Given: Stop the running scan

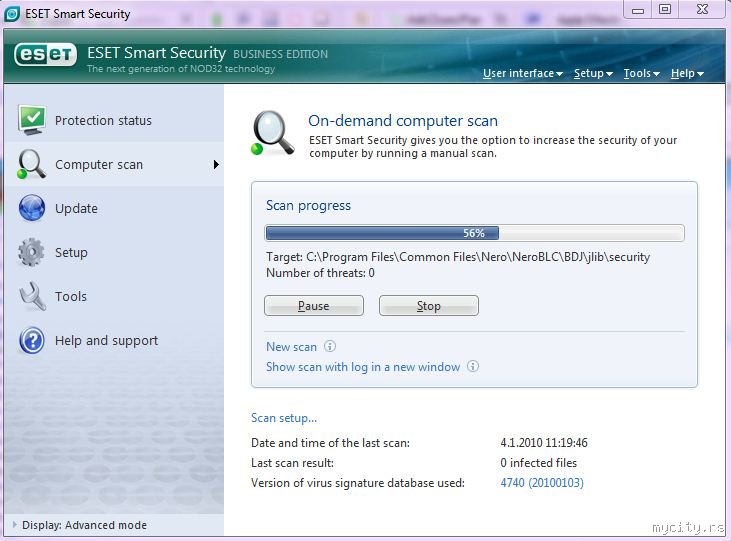Looking at the screenshot, I should coord(428,305).
